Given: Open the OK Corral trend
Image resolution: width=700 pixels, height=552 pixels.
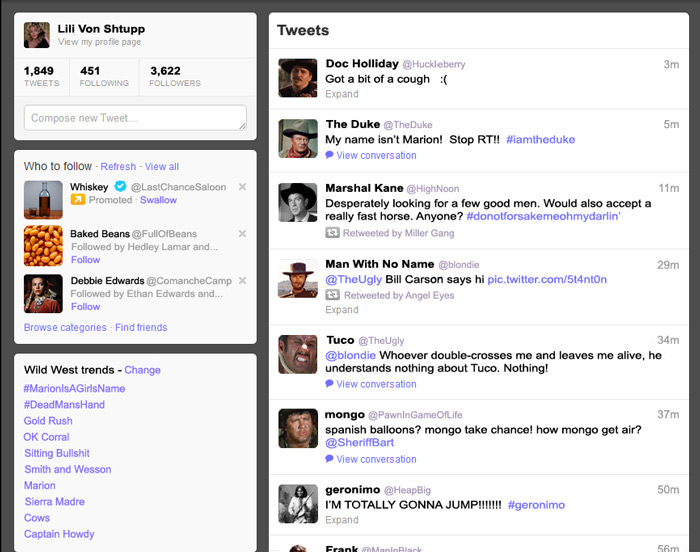Looking at the screenshot, I should coord(46,437).
